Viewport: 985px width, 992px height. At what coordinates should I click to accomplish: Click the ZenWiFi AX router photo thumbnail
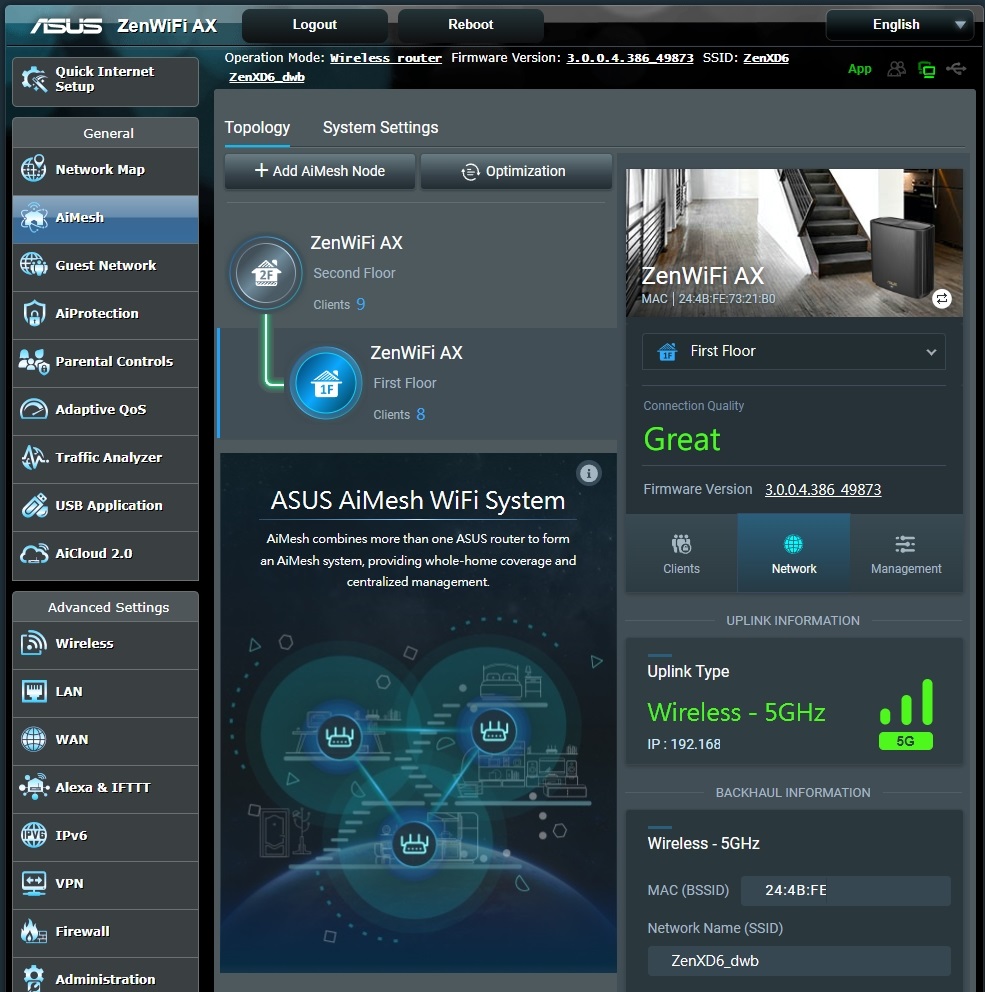pyautogui.click(x=794, y=242)
